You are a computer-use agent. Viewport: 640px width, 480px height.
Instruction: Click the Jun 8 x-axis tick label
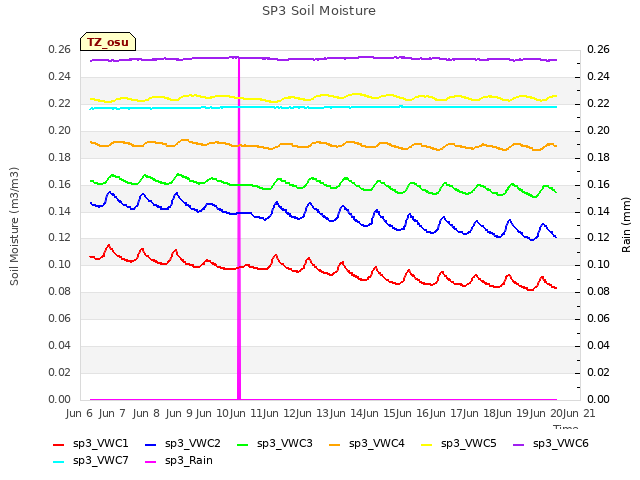tap(146, 413)
